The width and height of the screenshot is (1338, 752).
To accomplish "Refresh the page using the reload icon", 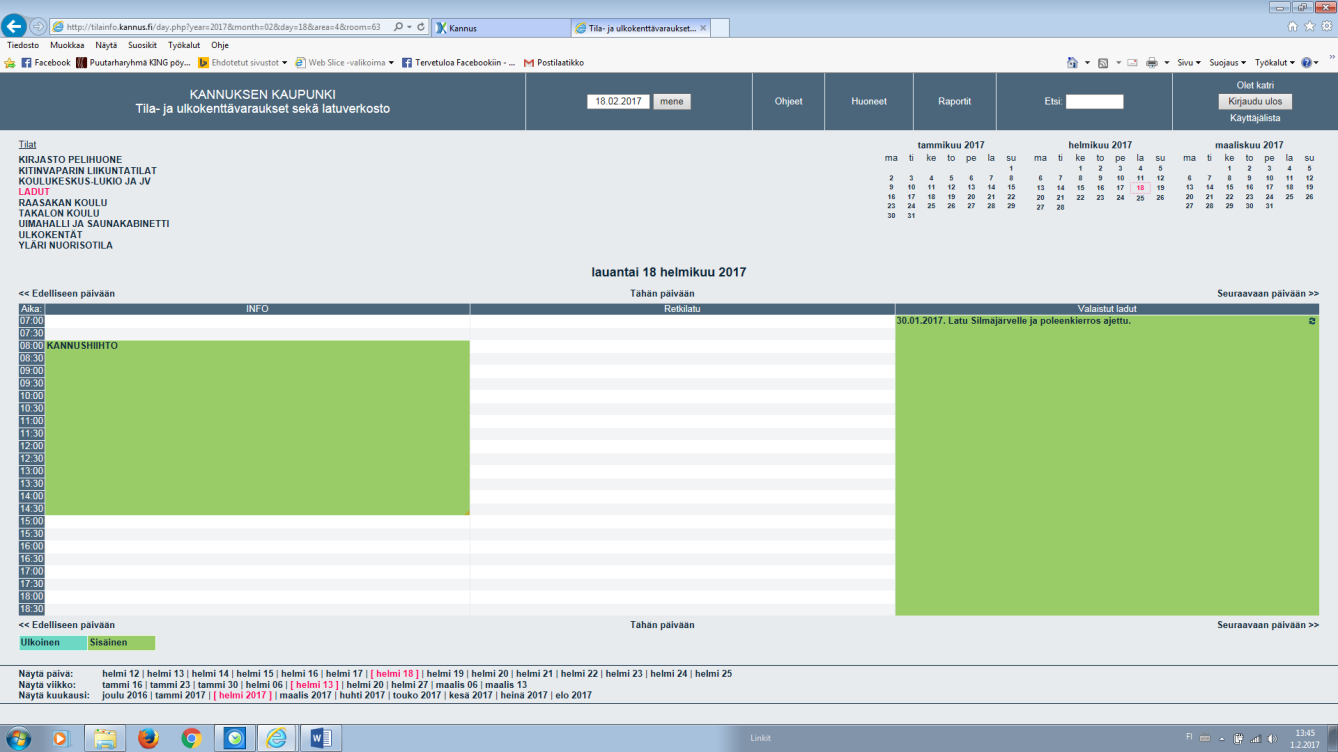I will click(420, 27).
